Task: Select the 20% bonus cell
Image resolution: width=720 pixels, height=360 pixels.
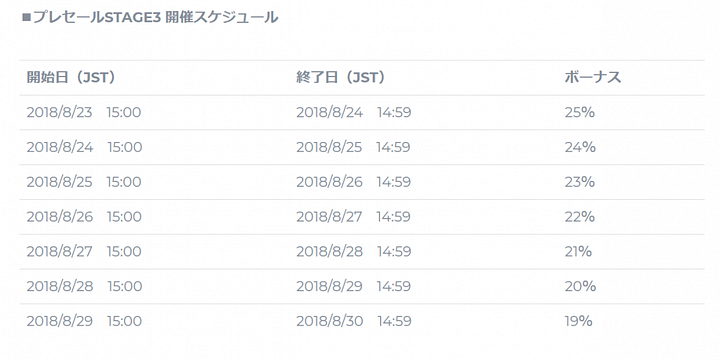Action: pos(580,287)
